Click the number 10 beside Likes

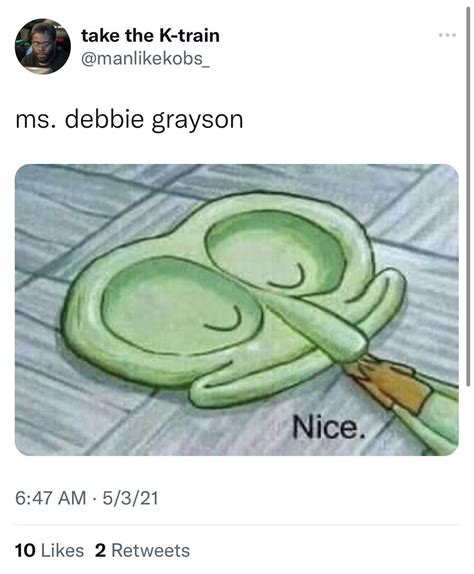click(x=25, y=551)
